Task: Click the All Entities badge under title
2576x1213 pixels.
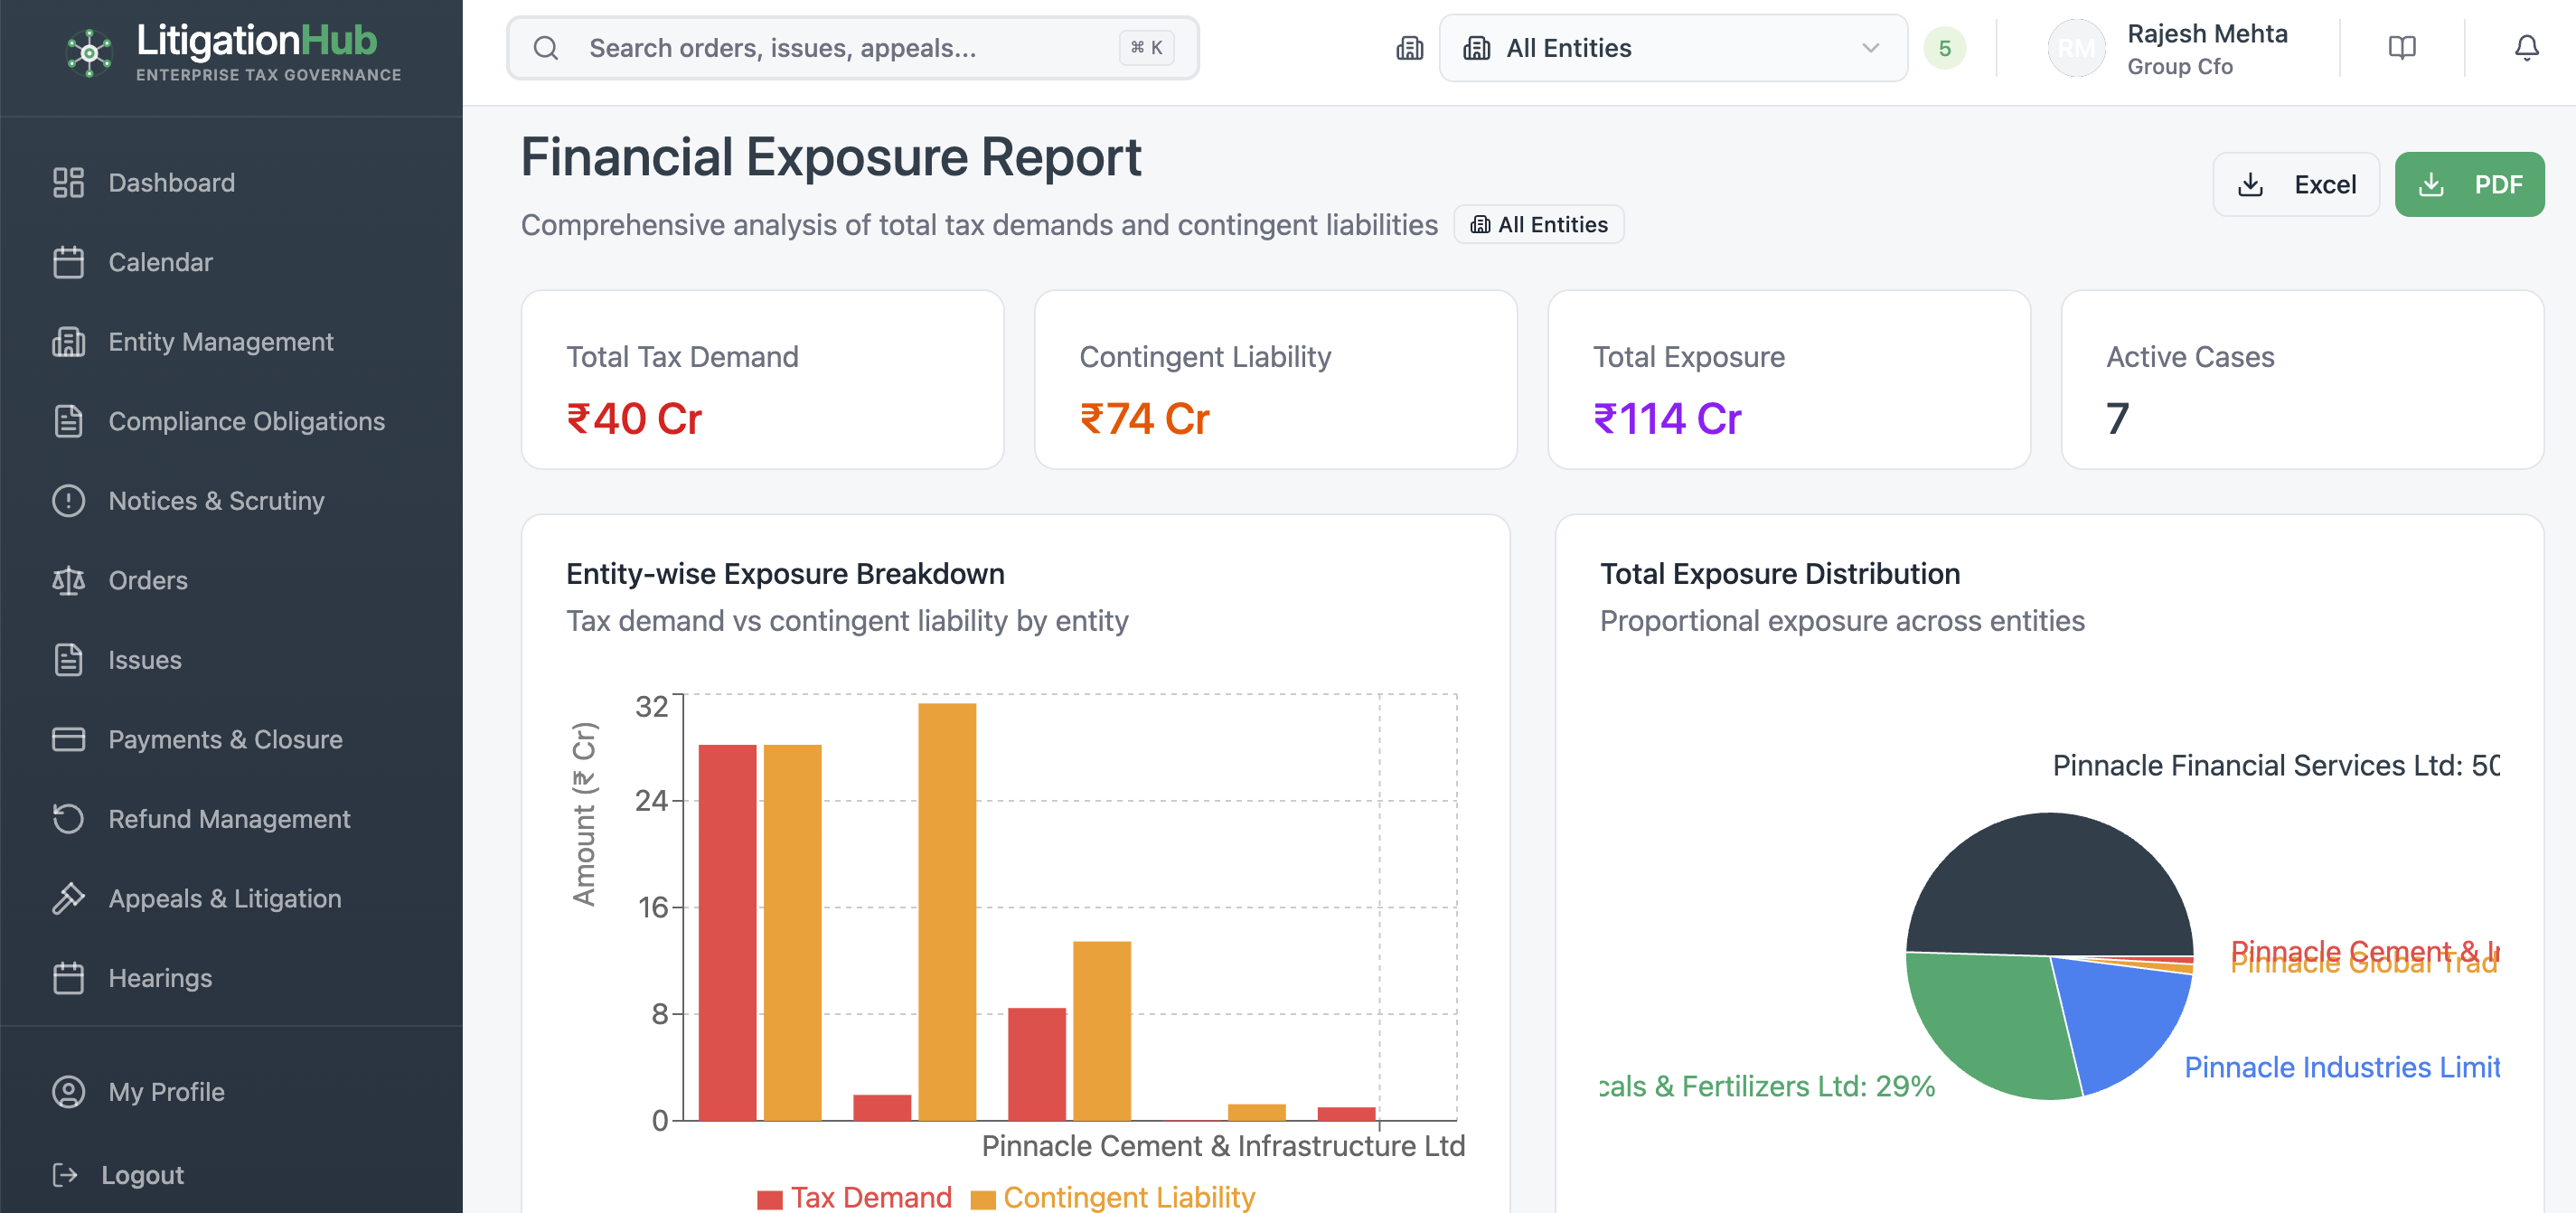Action: 1539,225
